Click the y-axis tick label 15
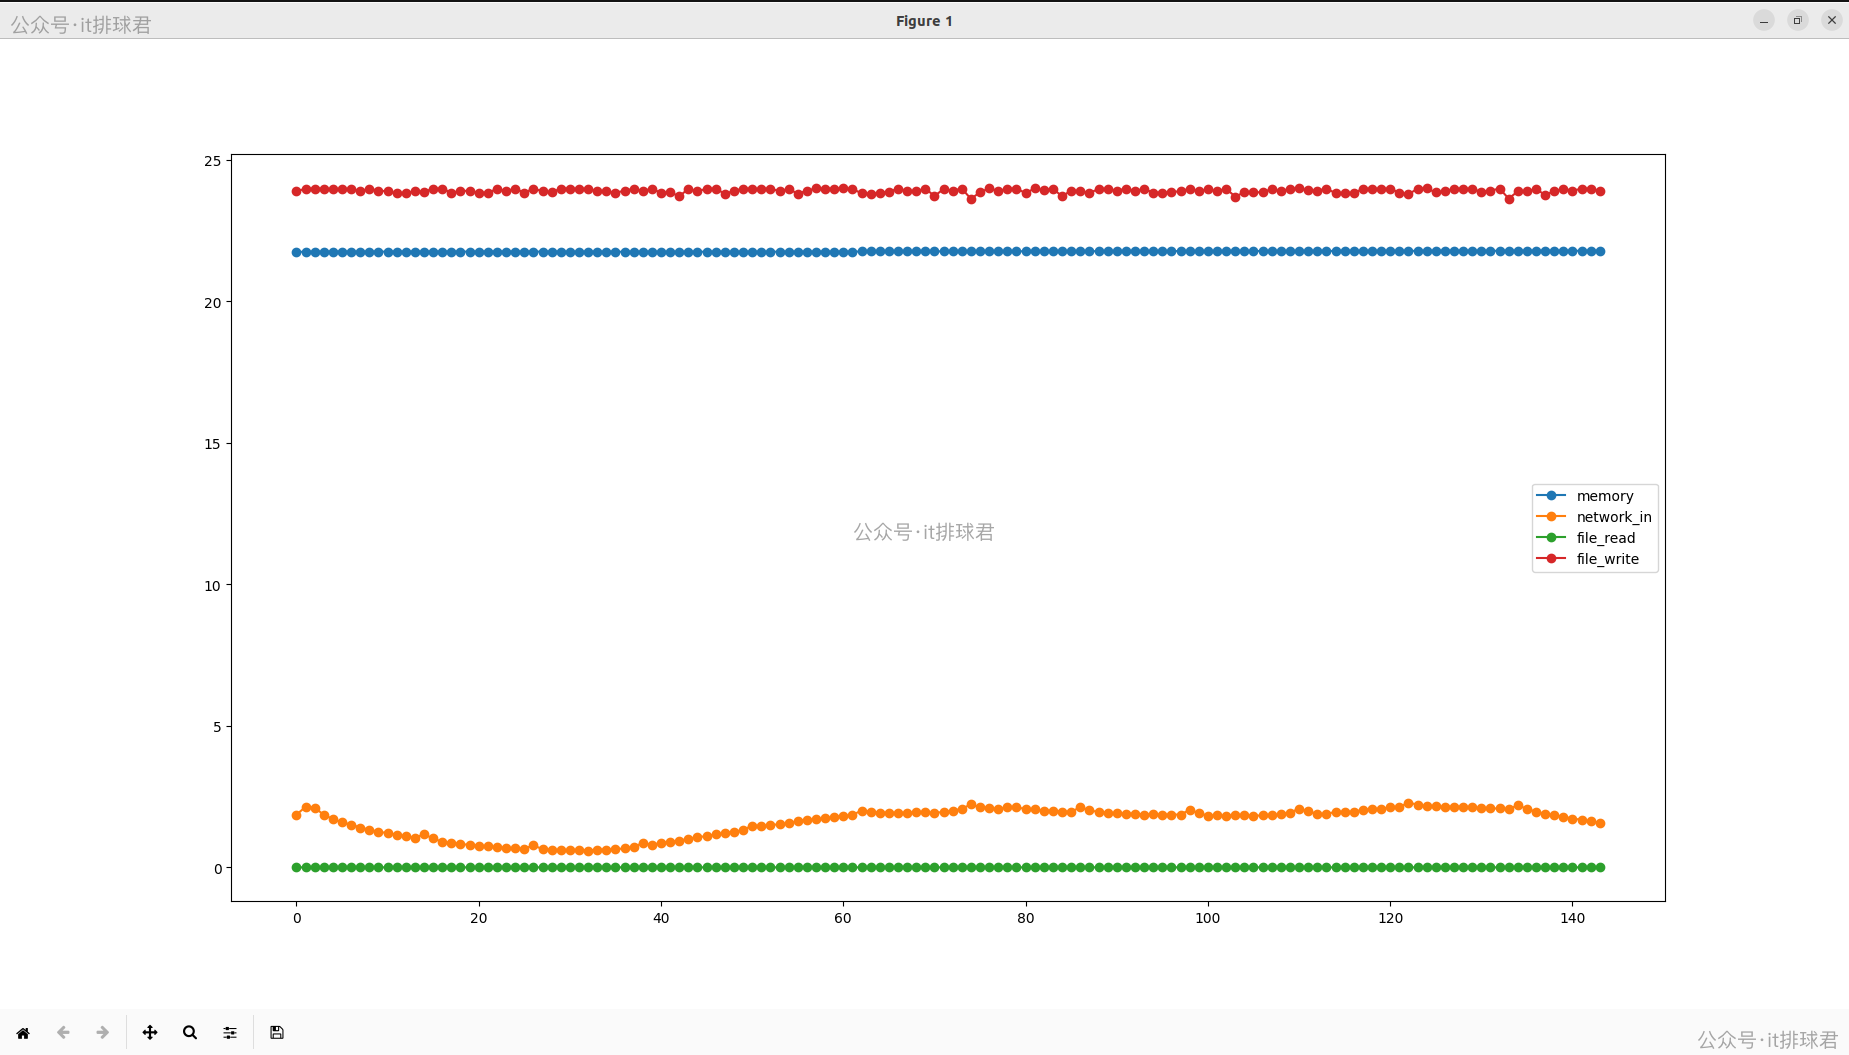 tap(212, 444)
